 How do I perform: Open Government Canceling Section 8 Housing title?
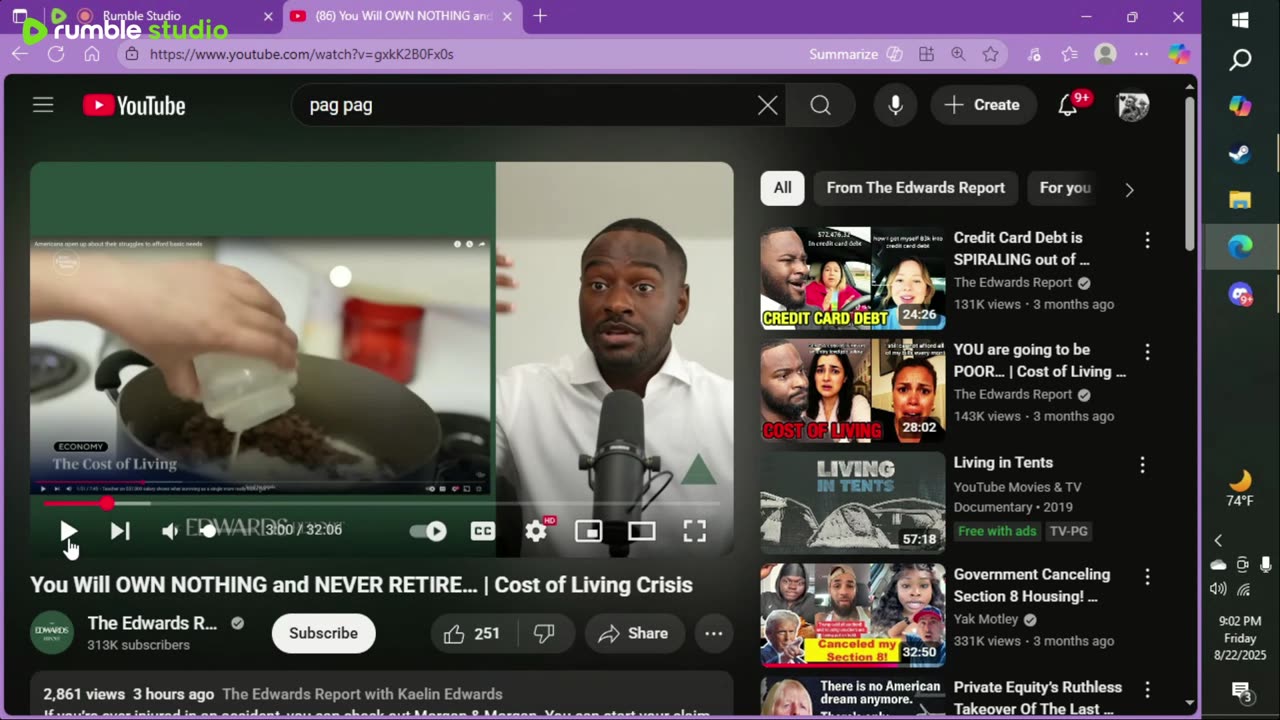pos(1032,585)
